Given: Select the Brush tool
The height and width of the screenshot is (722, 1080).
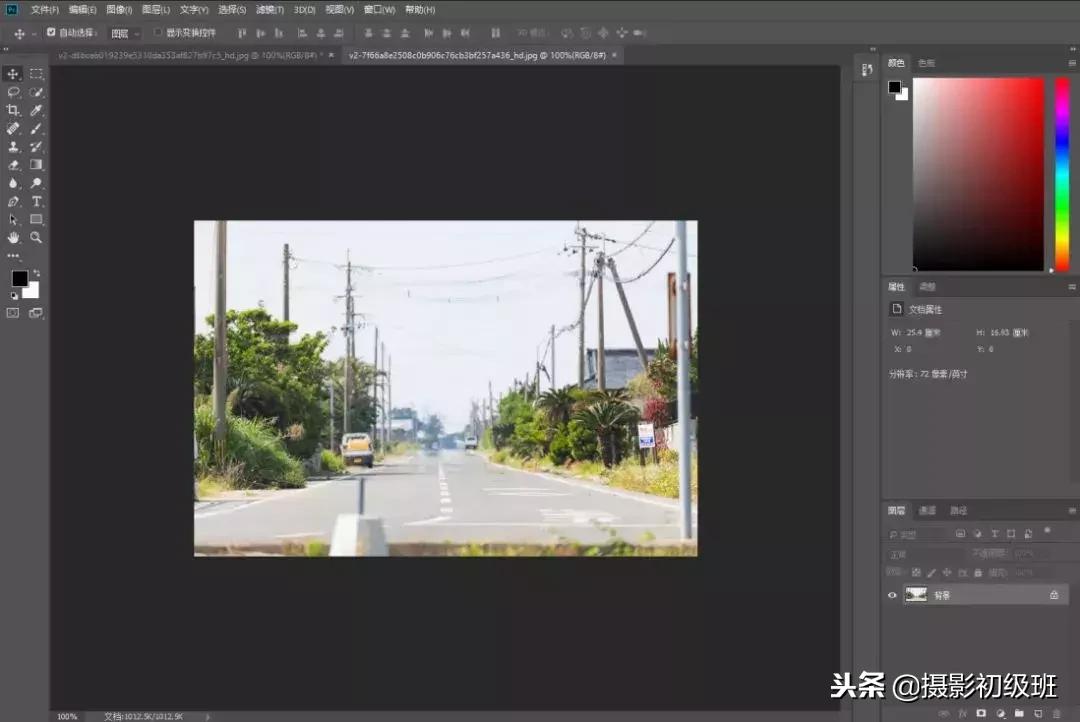Looking at the screenshot, I should pyautogui.click(x=36, y=128).
